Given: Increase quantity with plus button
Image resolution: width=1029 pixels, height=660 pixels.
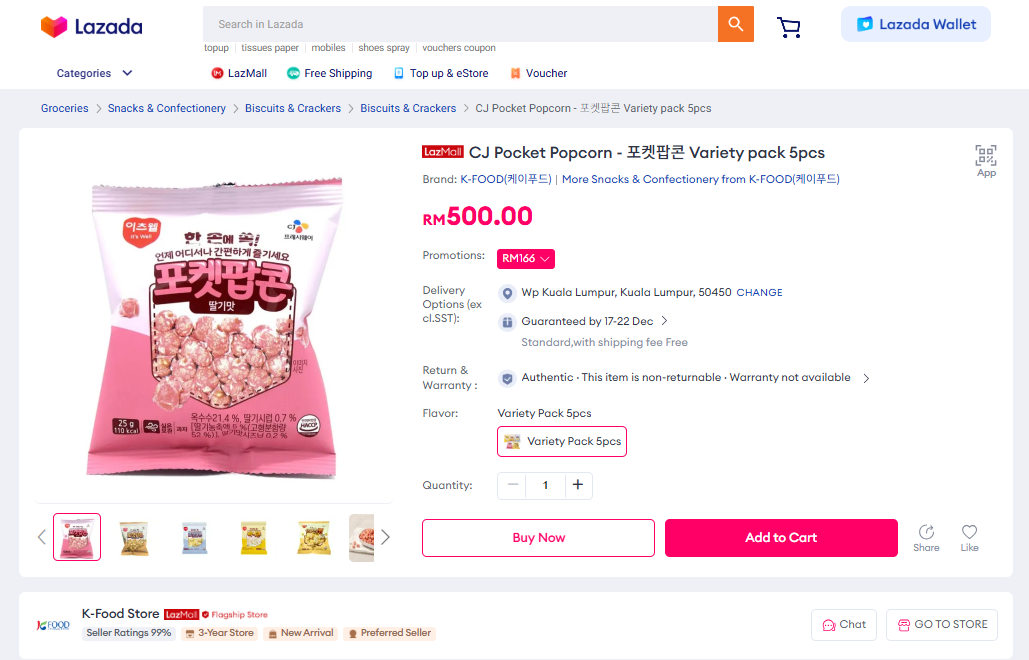Looking at the screenshot, I should tap(577, 485).
